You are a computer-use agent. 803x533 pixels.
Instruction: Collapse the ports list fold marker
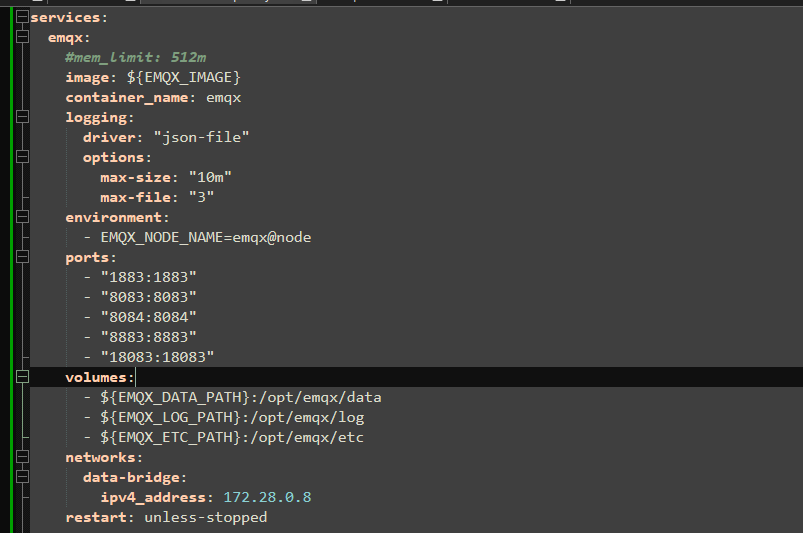22,257
